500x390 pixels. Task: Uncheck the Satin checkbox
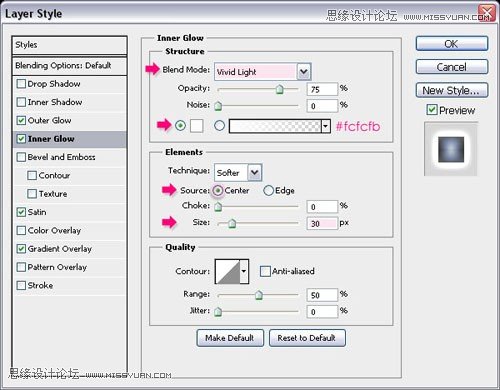(21, 212)
